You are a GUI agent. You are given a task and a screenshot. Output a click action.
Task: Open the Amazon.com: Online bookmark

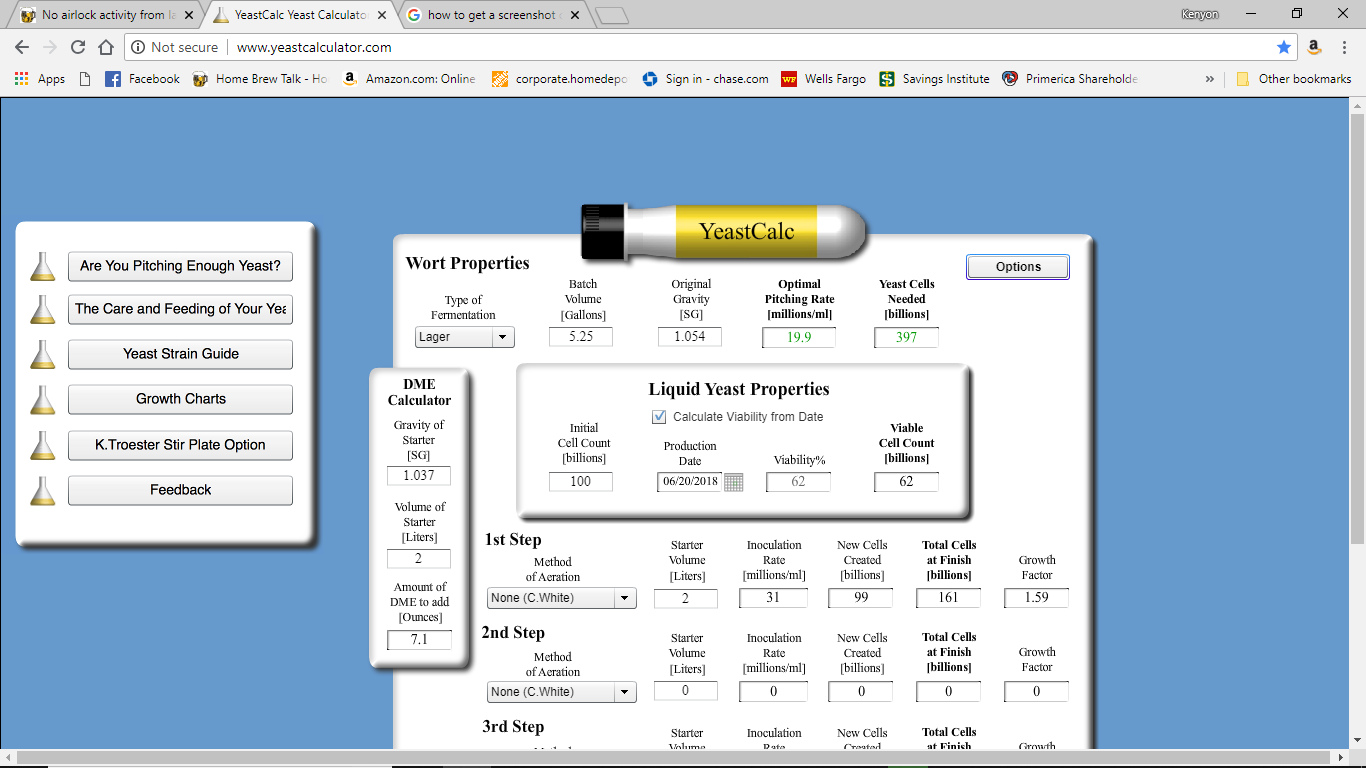[x=409, y=79]
